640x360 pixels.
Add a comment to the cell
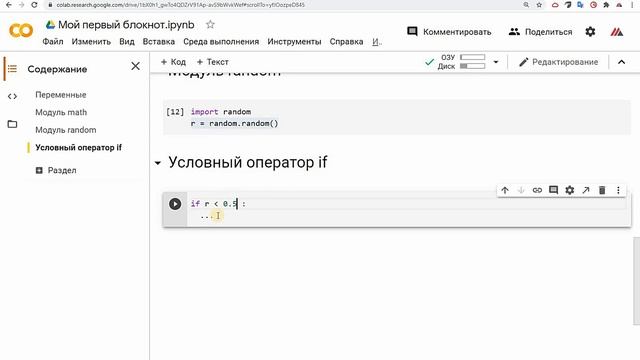553,190
